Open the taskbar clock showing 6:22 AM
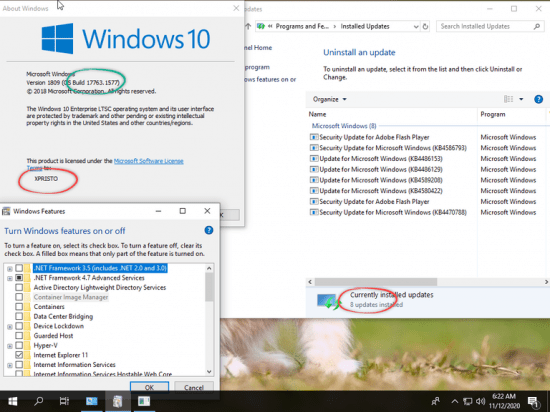This screenshot has width=550, height=412. [x=504, y=401]
